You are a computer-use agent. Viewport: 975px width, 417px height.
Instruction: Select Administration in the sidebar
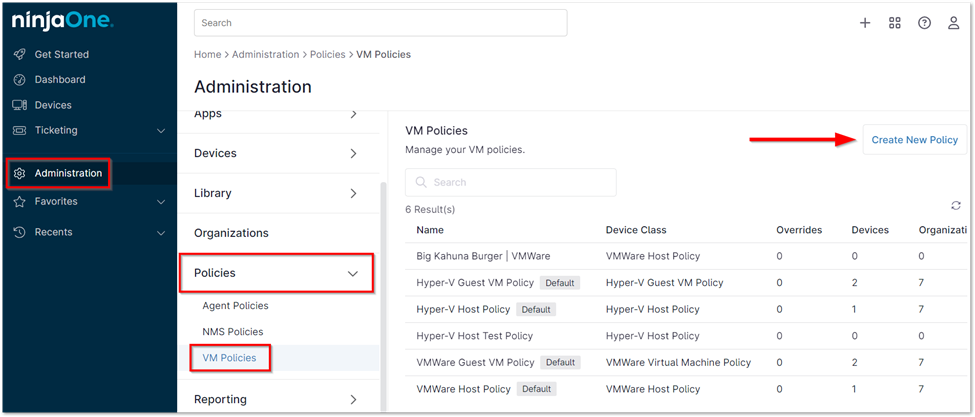[68, 173]
